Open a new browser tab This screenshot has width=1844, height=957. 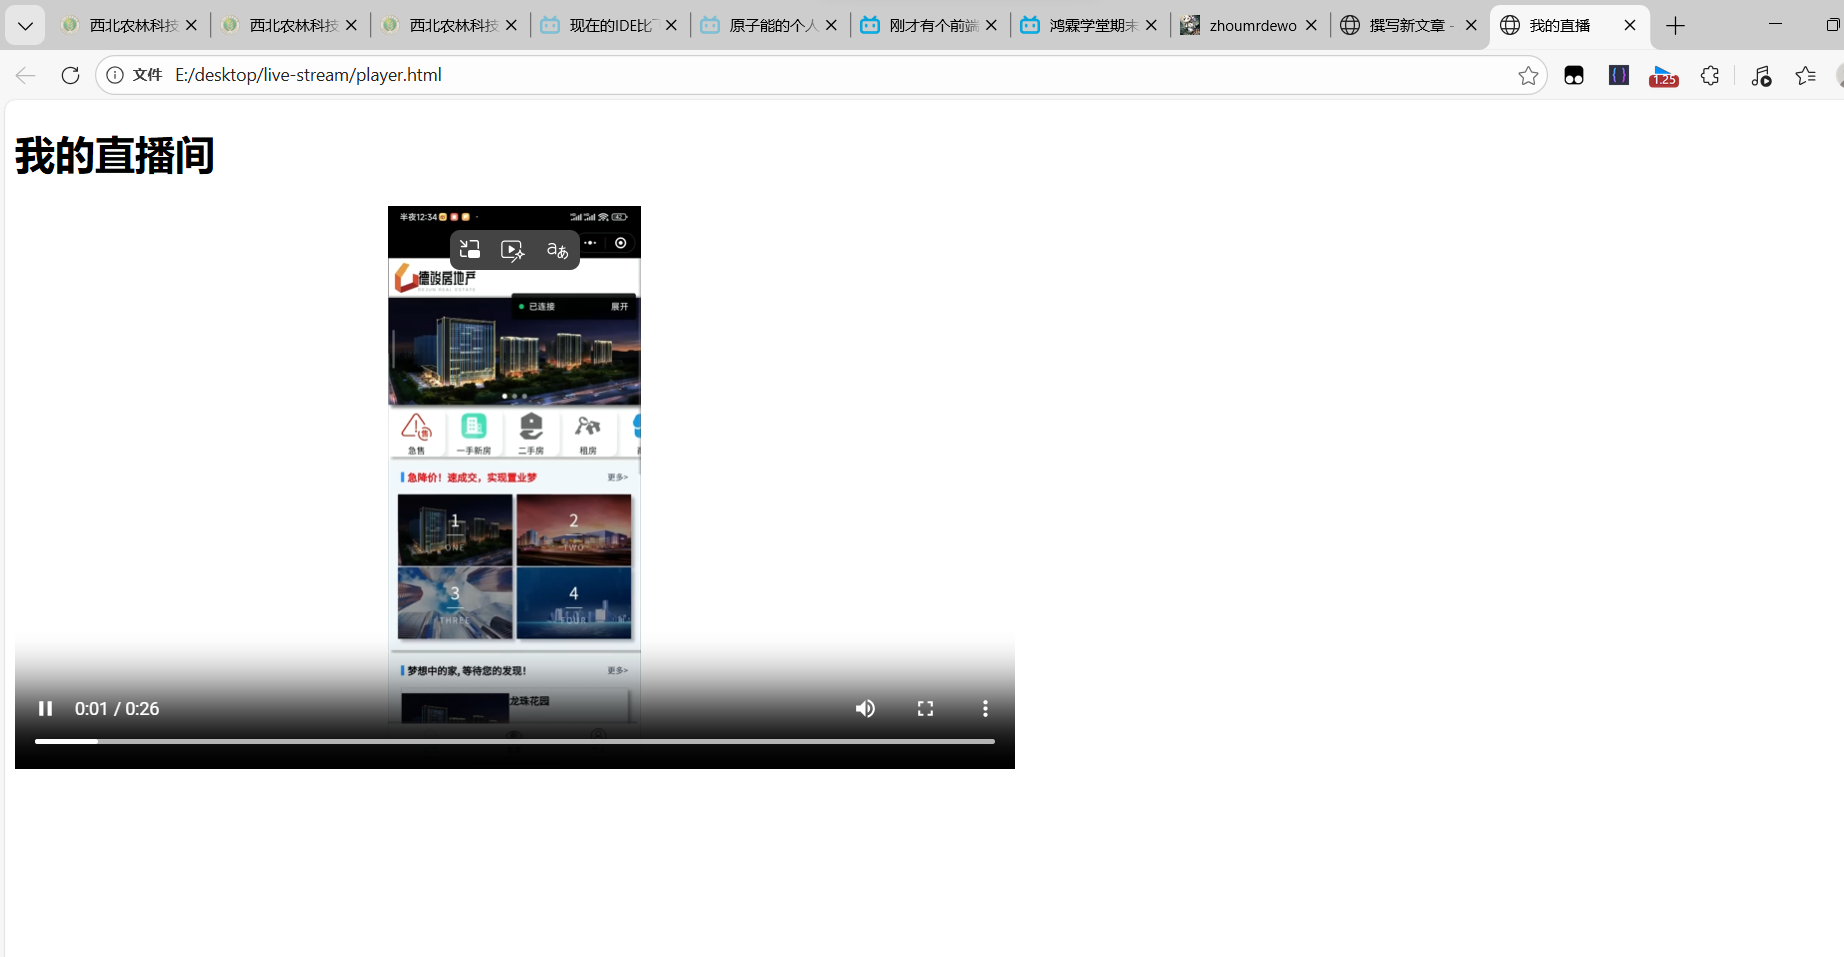[x=1676, y=25]
